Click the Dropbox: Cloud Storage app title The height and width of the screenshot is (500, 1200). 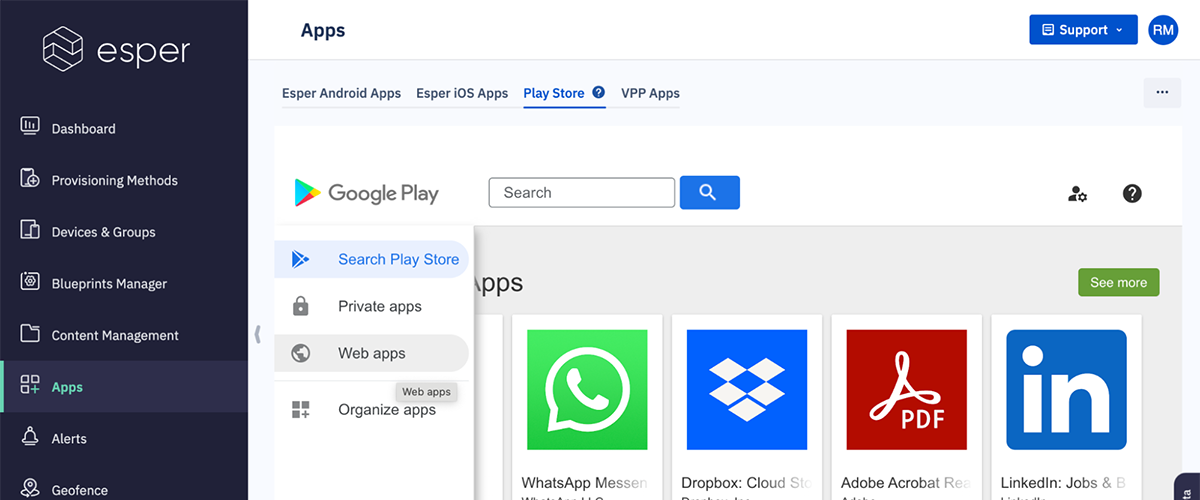[744, 483]
